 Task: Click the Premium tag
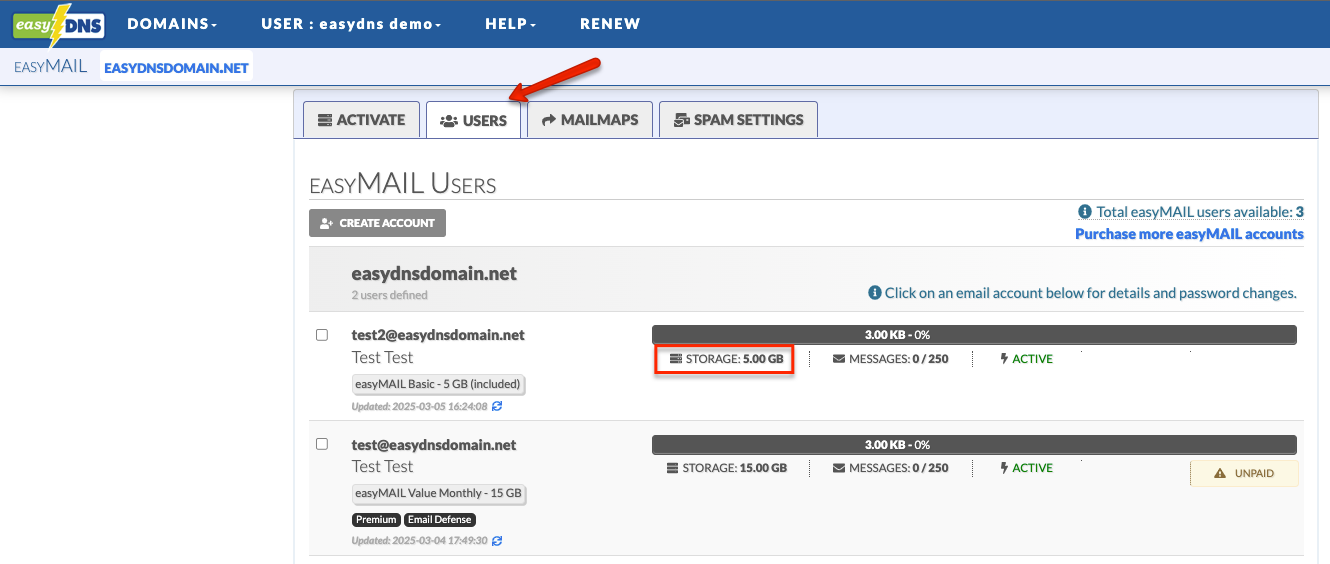(x=376, y=520)
